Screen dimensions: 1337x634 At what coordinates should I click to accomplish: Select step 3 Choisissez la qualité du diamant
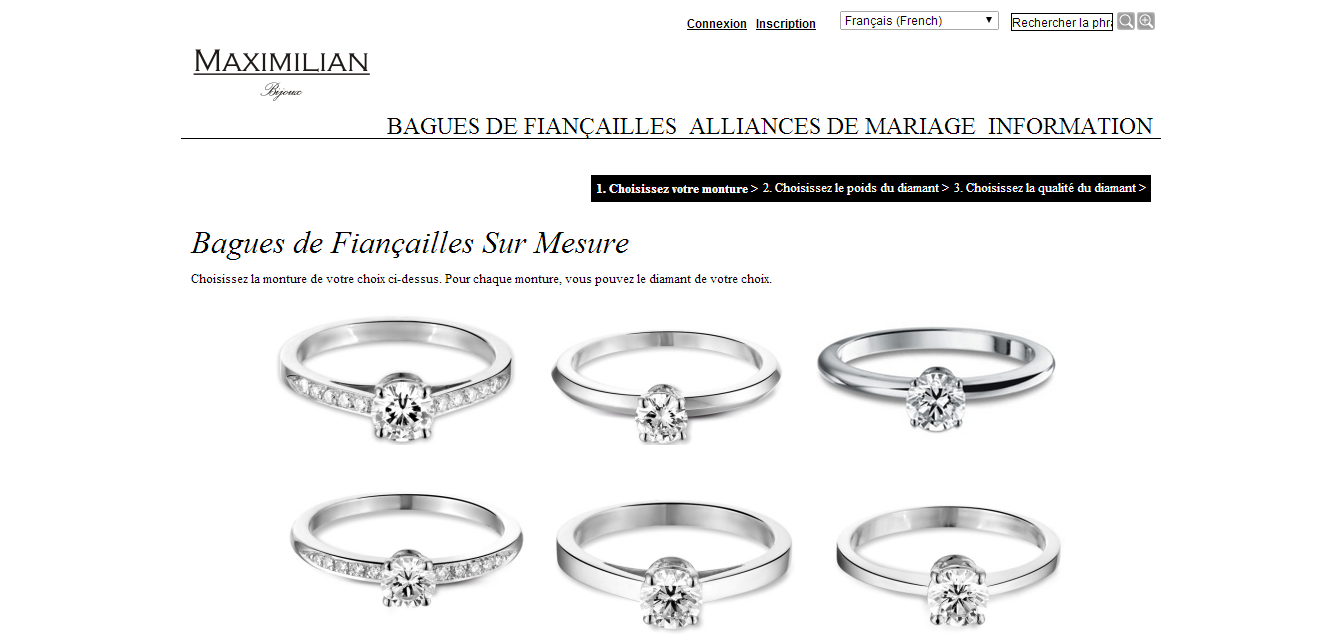coord(1050,188)
